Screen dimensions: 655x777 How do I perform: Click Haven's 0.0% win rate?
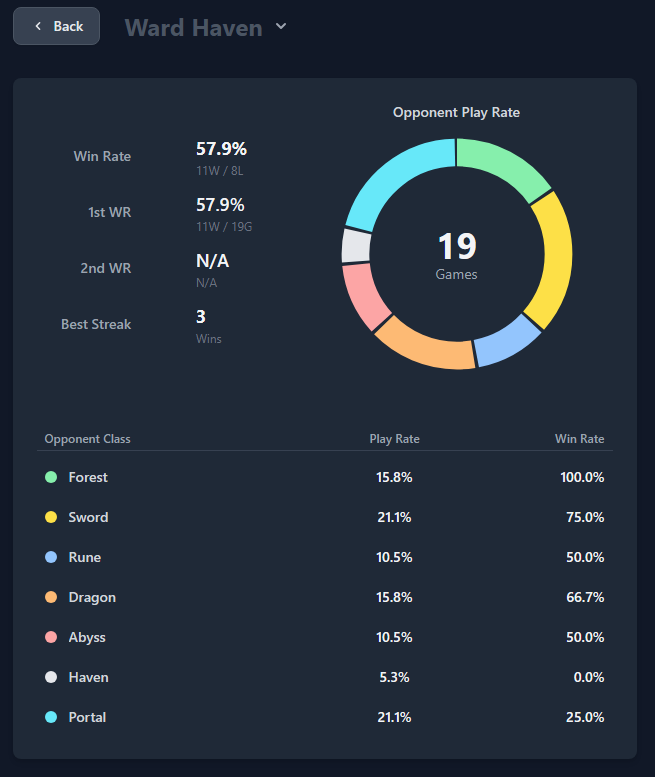click(589, 677)
